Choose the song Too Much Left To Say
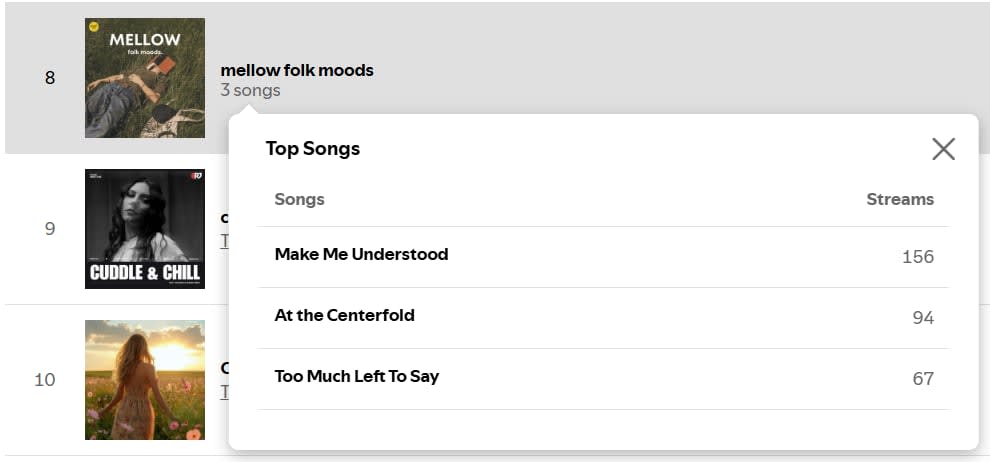 pos(356,376)
